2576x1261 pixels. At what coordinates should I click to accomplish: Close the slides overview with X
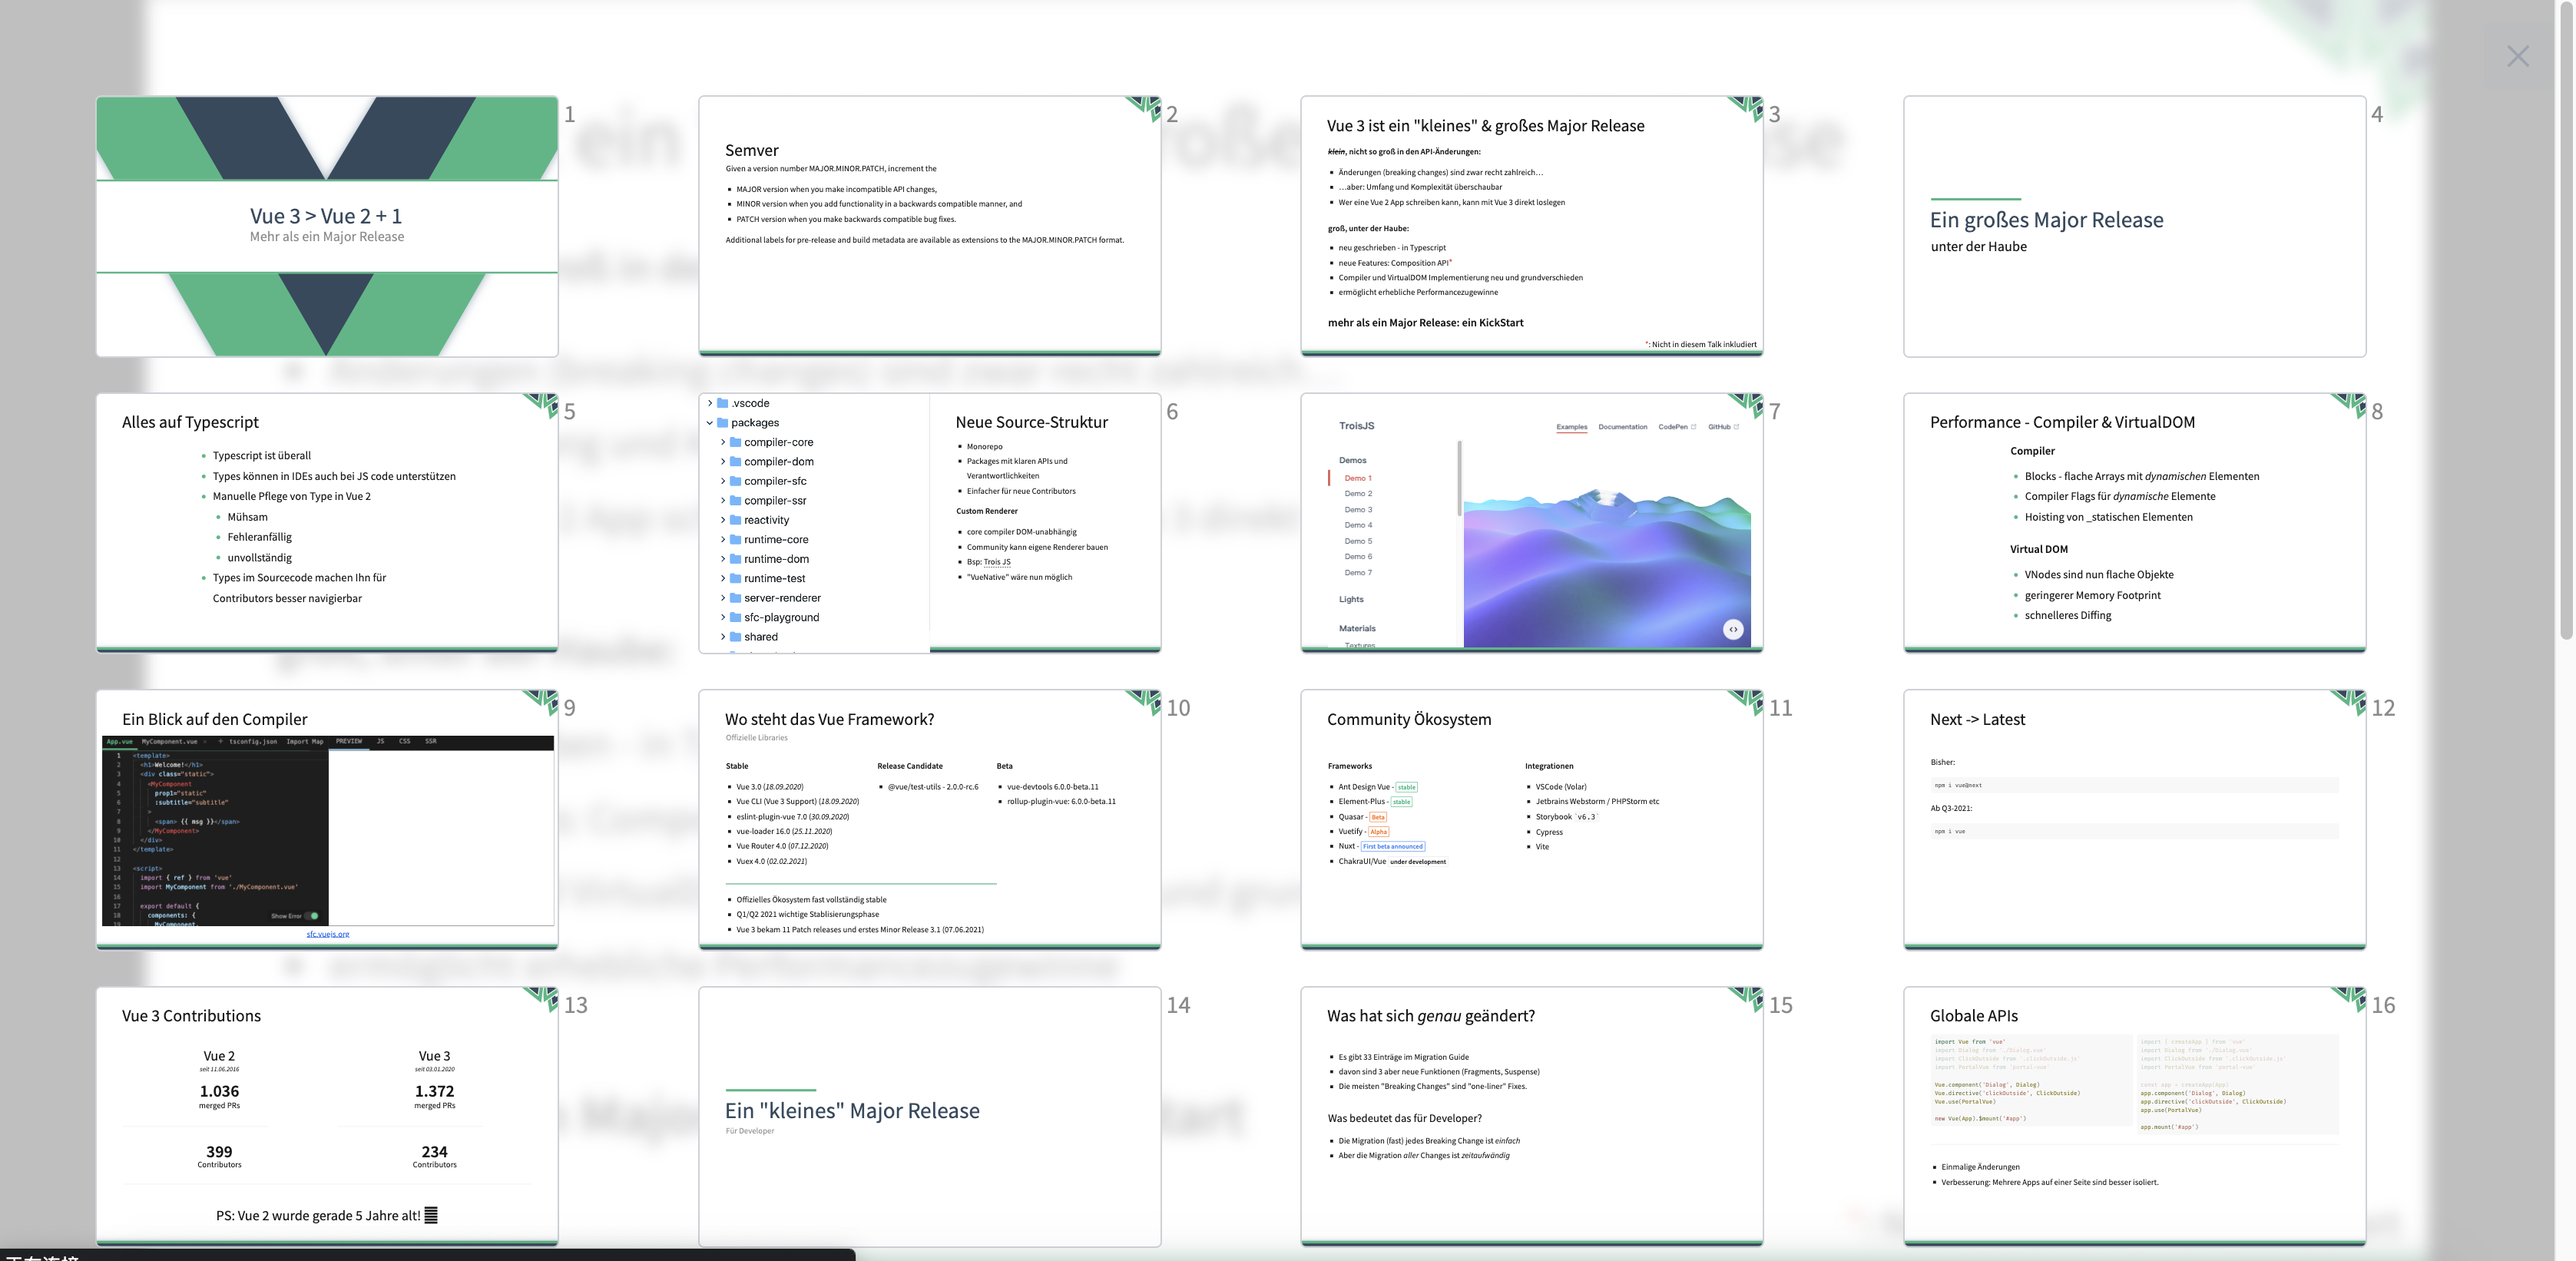(2517, 57)
